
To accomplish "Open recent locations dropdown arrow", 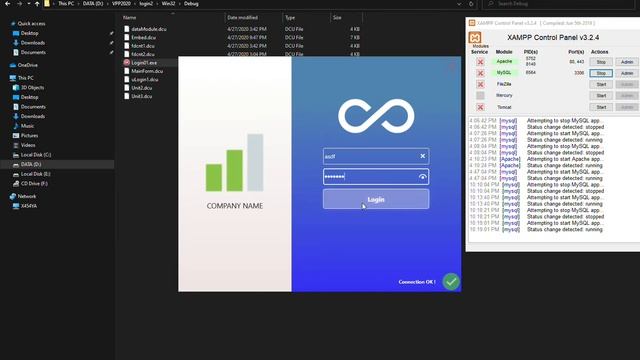I will [29, 4].
